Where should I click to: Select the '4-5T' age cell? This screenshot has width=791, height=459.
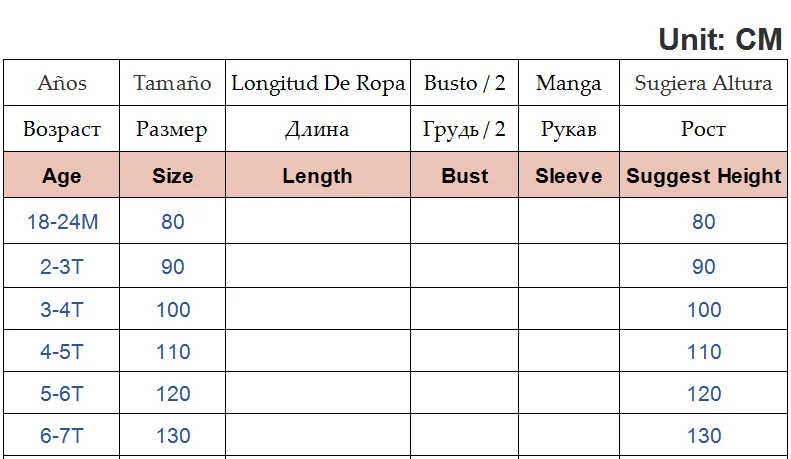(x=62, y=352)
